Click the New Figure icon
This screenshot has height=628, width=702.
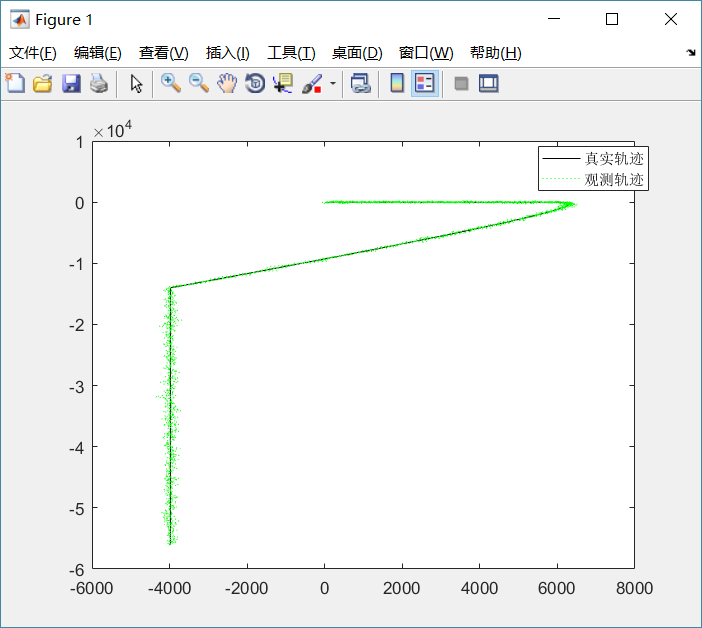(x=15, y=84)
